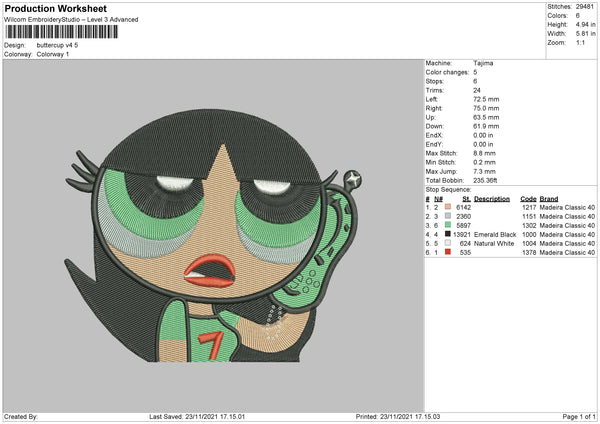Click the max stitch value "8.8 mm"
This screenshot has height=424, width=600.
(x=484, y=153)
